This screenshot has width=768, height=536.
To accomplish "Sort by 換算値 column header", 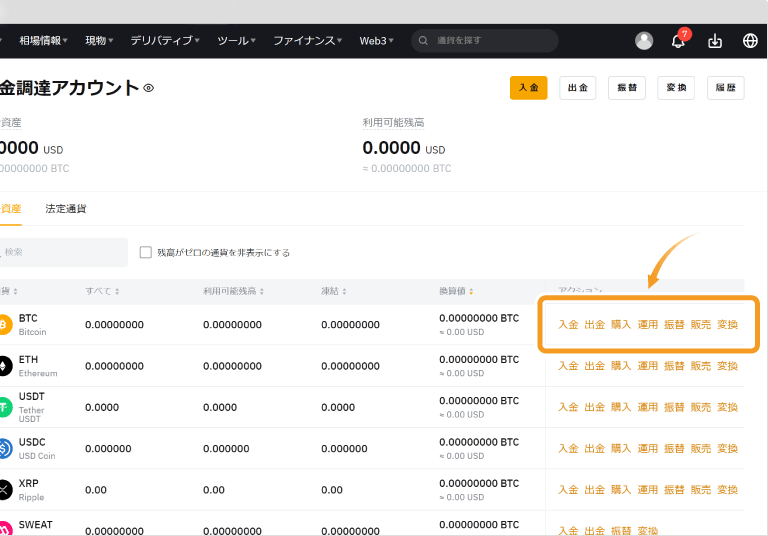I will [456, 291].
